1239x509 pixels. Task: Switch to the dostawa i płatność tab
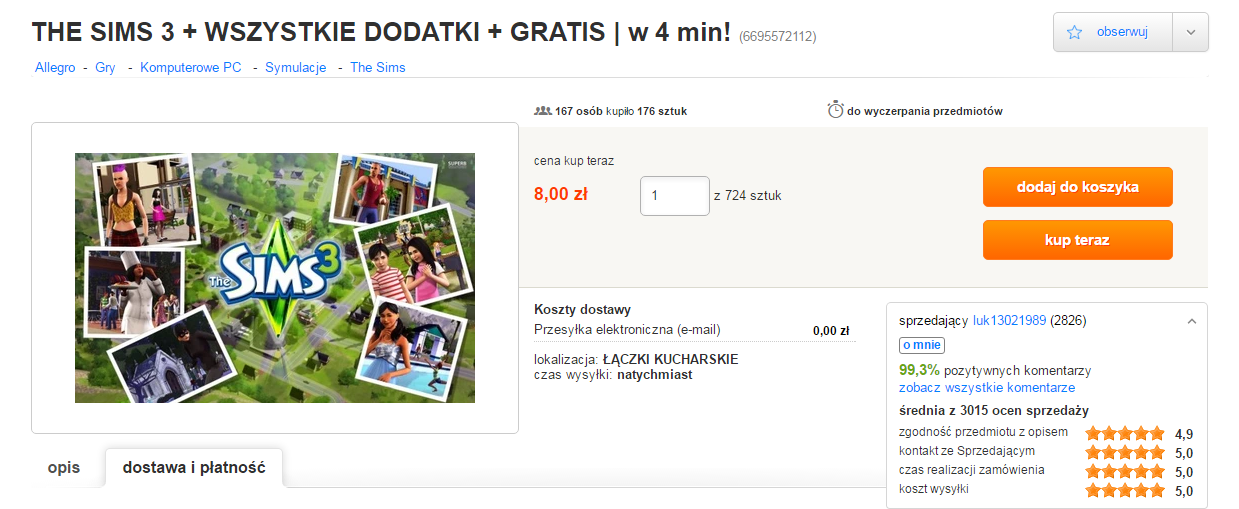[194, 468]
